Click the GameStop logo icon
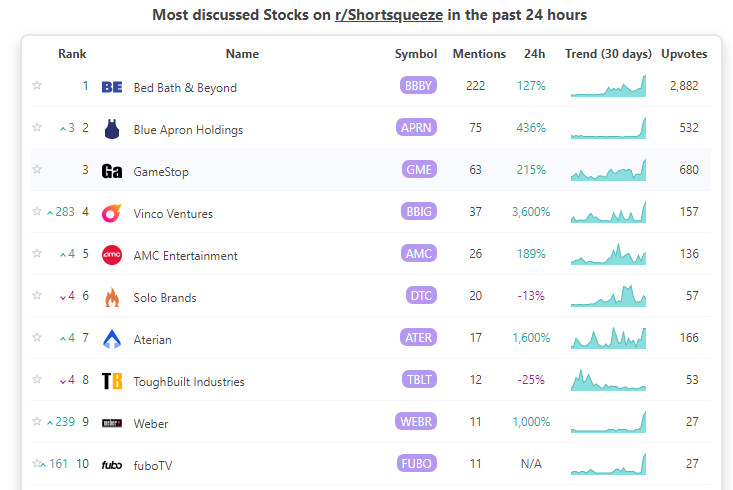The width and height of the screenshot is (733, 490). [112, 171]
